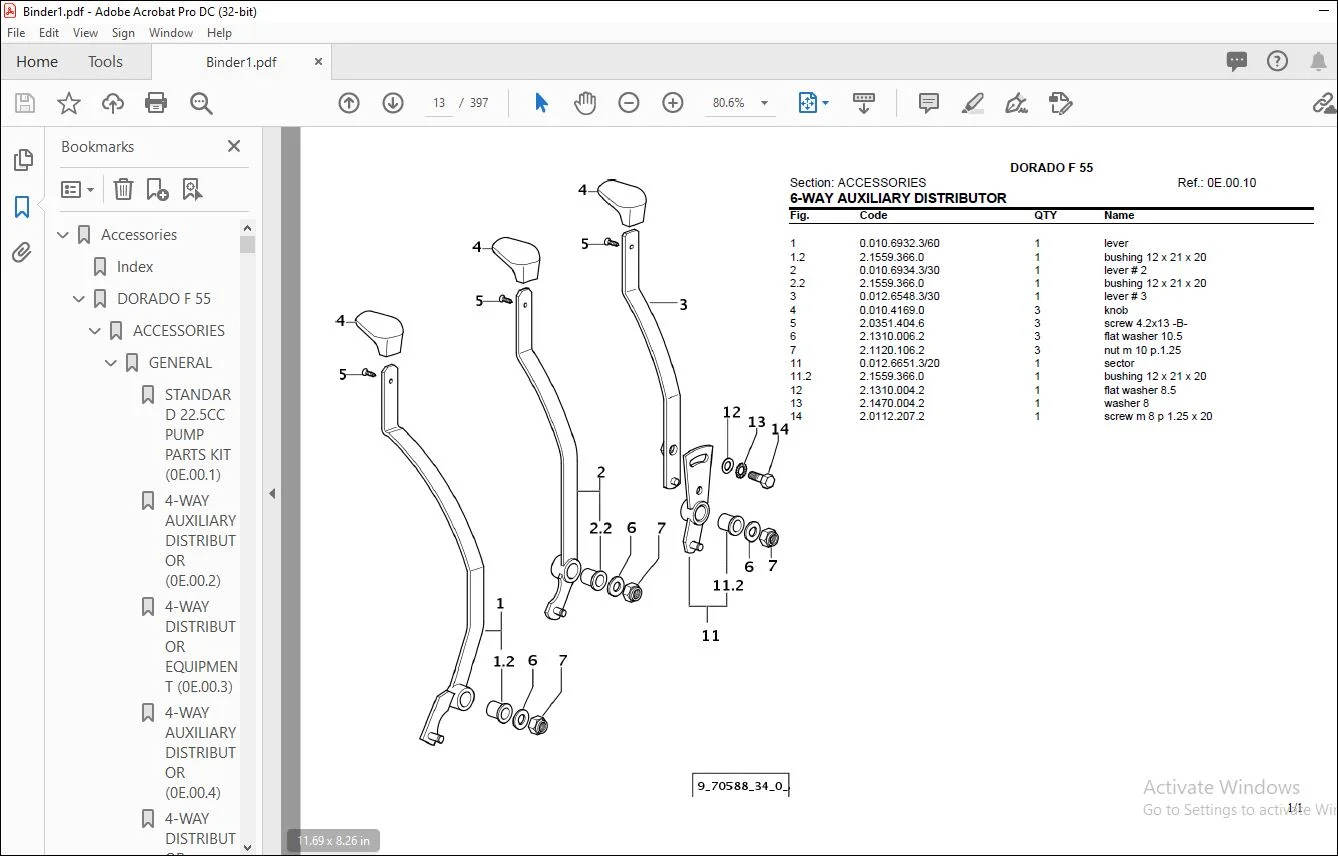Viewport: 1338px width, 856px height.
Task: Open the share link icon
Action: point(1325,103)
